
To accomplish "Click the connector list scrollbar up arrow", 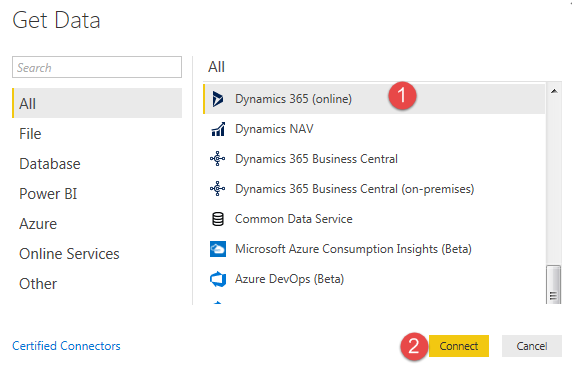I will pyautogui.click(x=554, y=91).
